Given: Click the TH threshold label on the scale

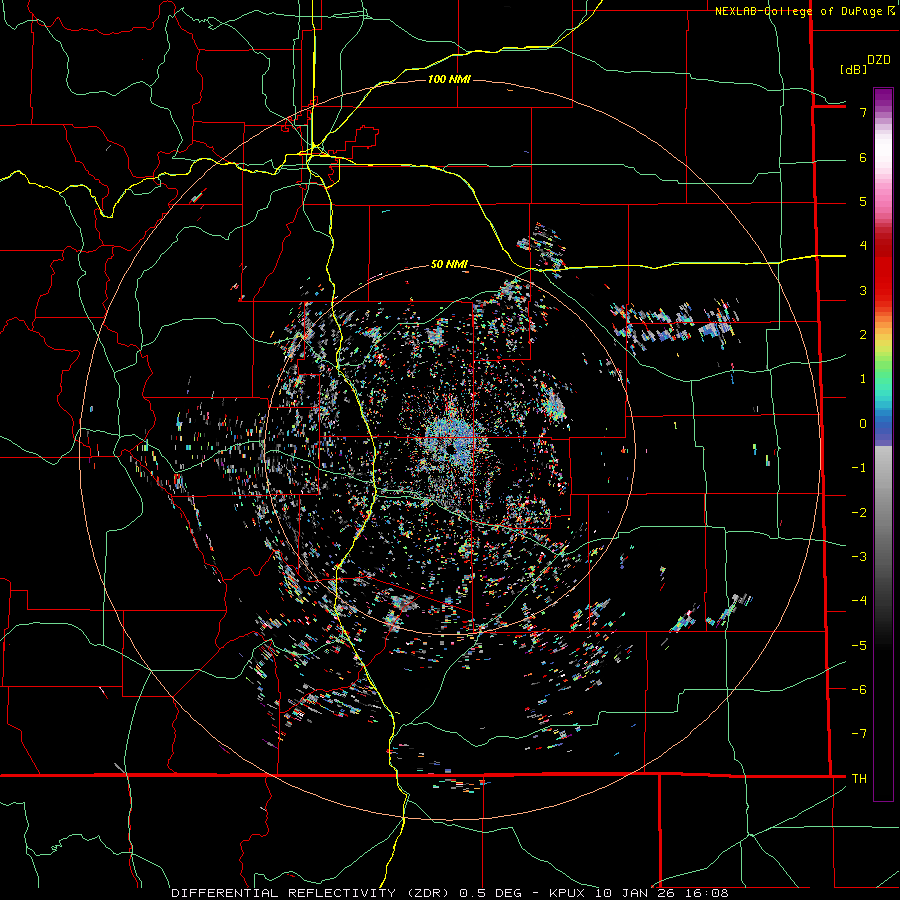Looking at the screenshot, I should [x=859, y=778].
